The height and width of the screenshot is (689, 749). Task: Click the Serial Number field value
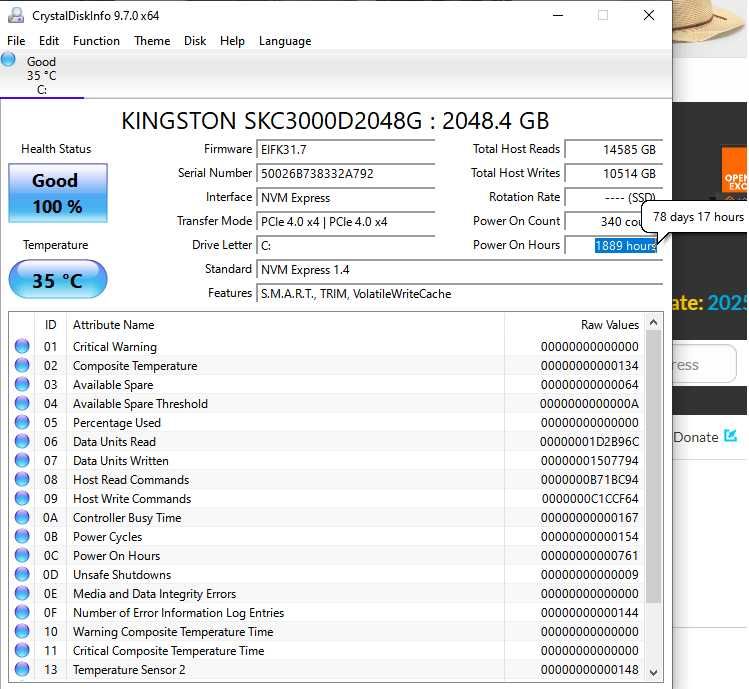pos(345,173)
